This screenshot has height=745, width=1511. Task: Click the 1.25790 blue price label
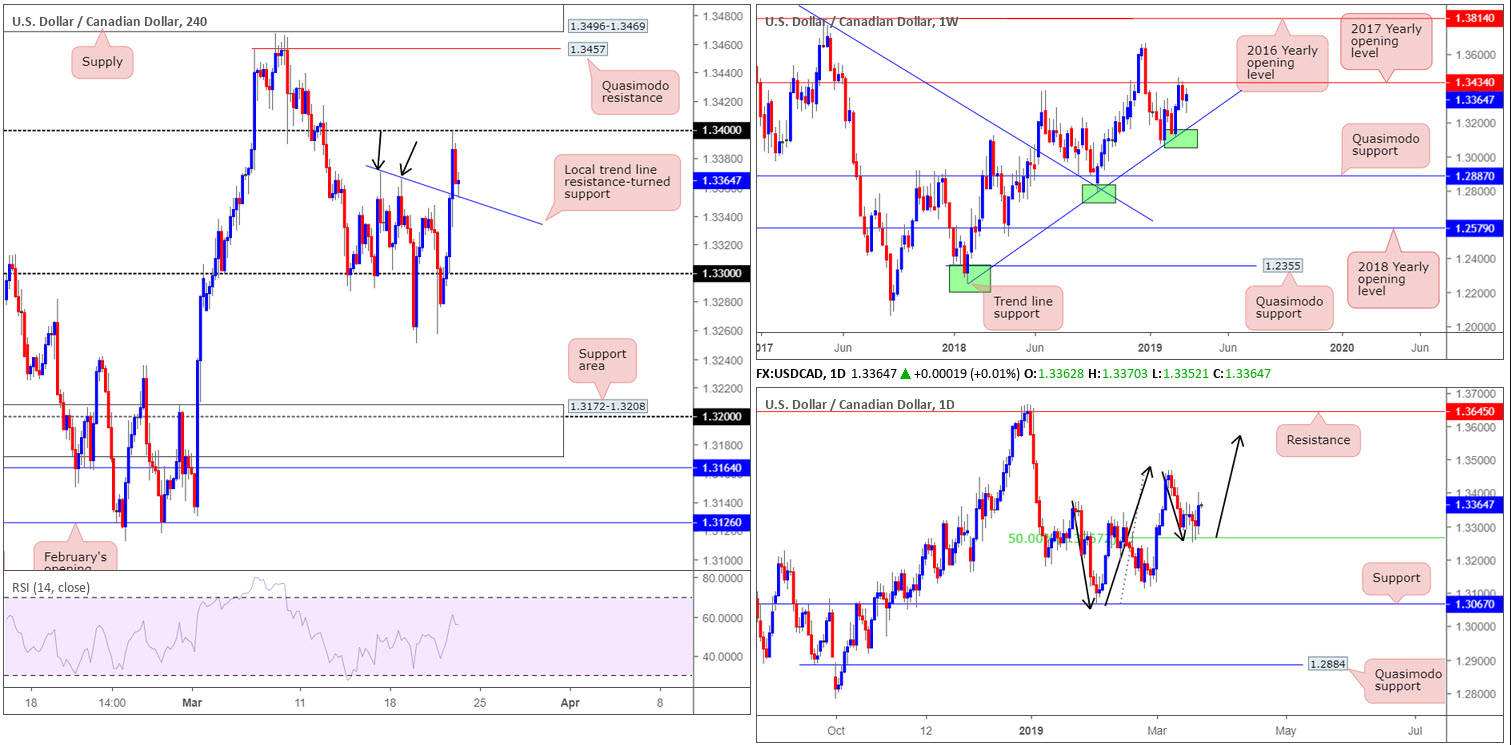pyautogui.click(x=1474, y=228)
